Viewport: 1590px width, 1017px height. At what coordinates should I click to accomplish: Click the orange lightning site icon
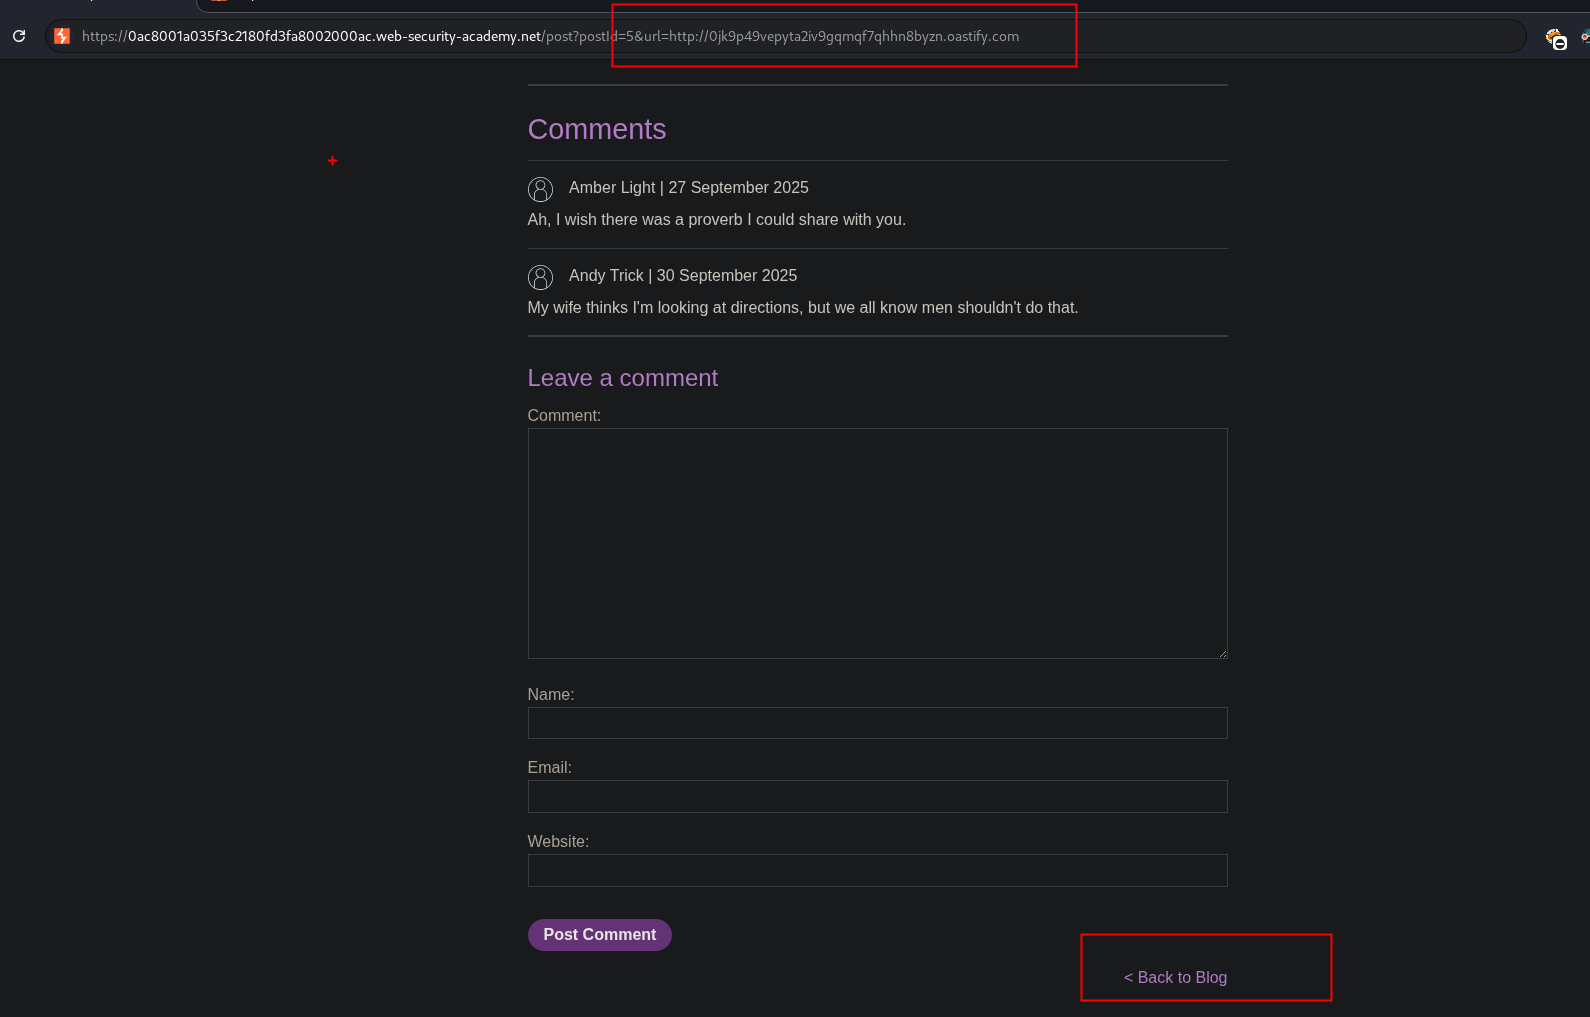point(62,36)
